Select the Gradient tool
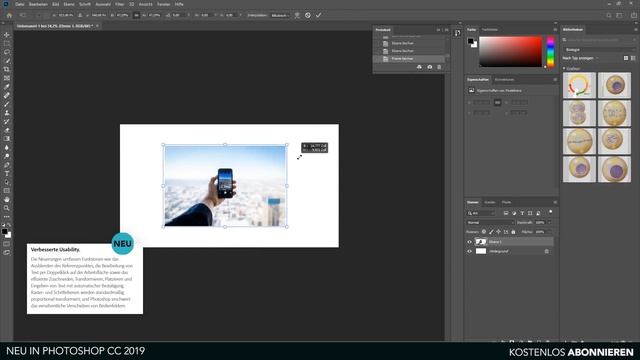Viewport: 640px width, 360px height. (7, 139)
